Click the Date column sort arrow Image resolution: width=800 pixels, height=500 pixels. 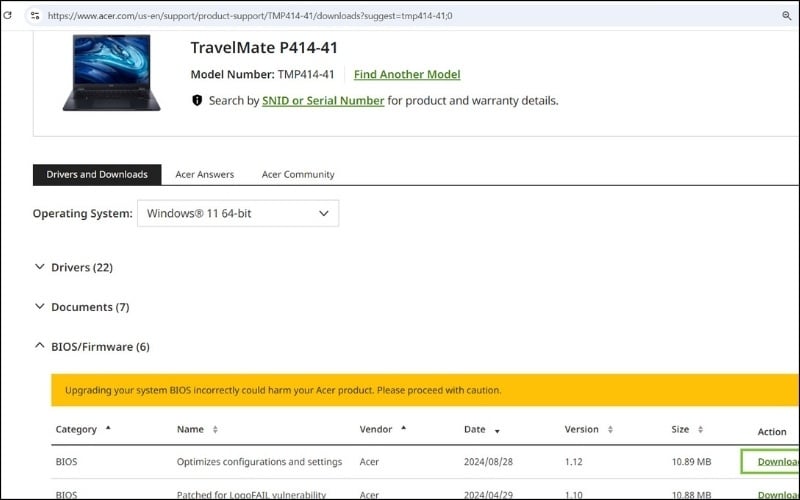coord(498,430)
